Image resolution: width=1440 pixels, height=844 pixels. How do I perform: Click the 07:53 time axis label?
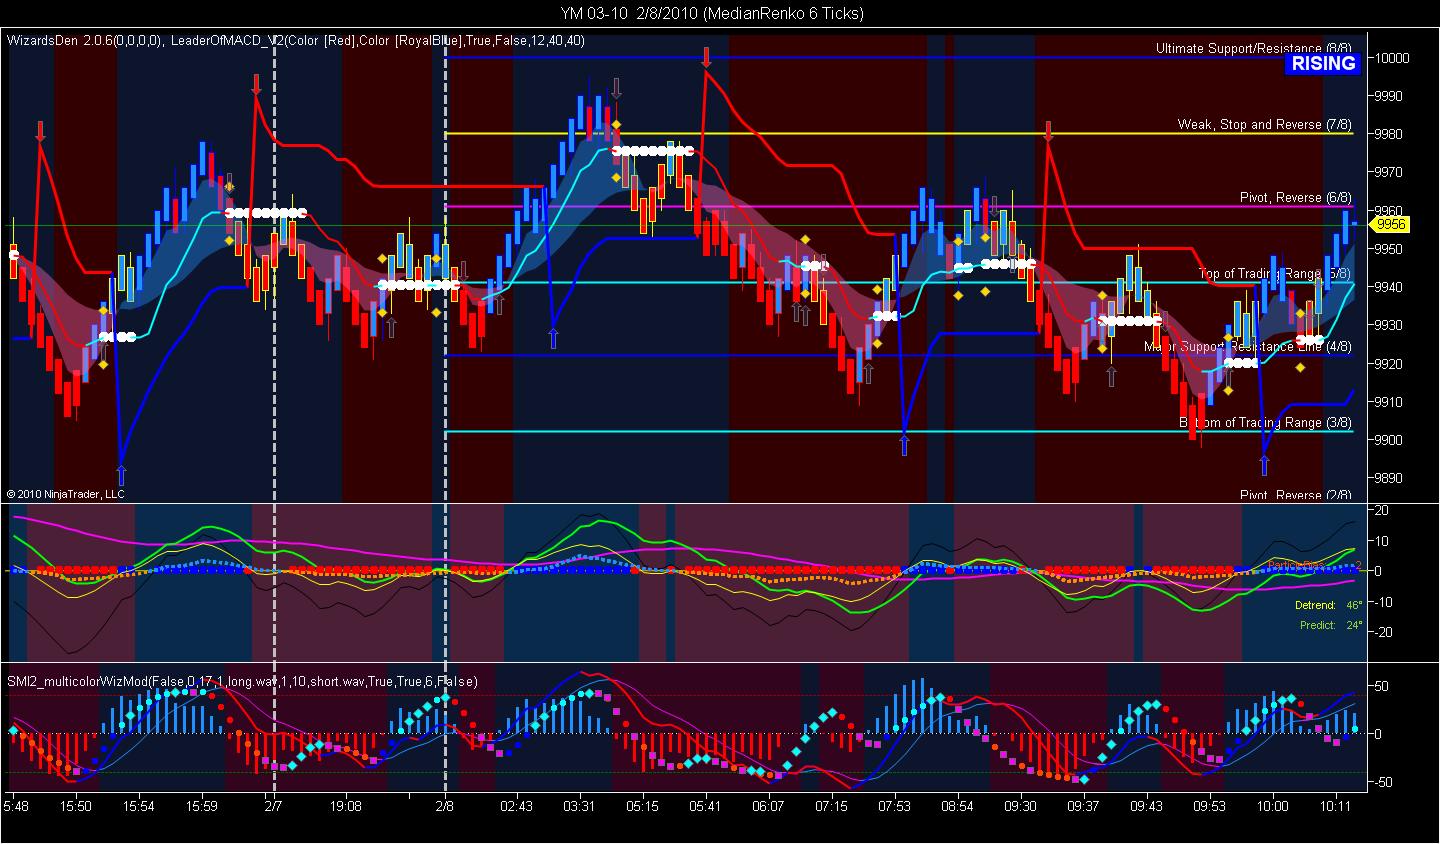coord(894,805)
